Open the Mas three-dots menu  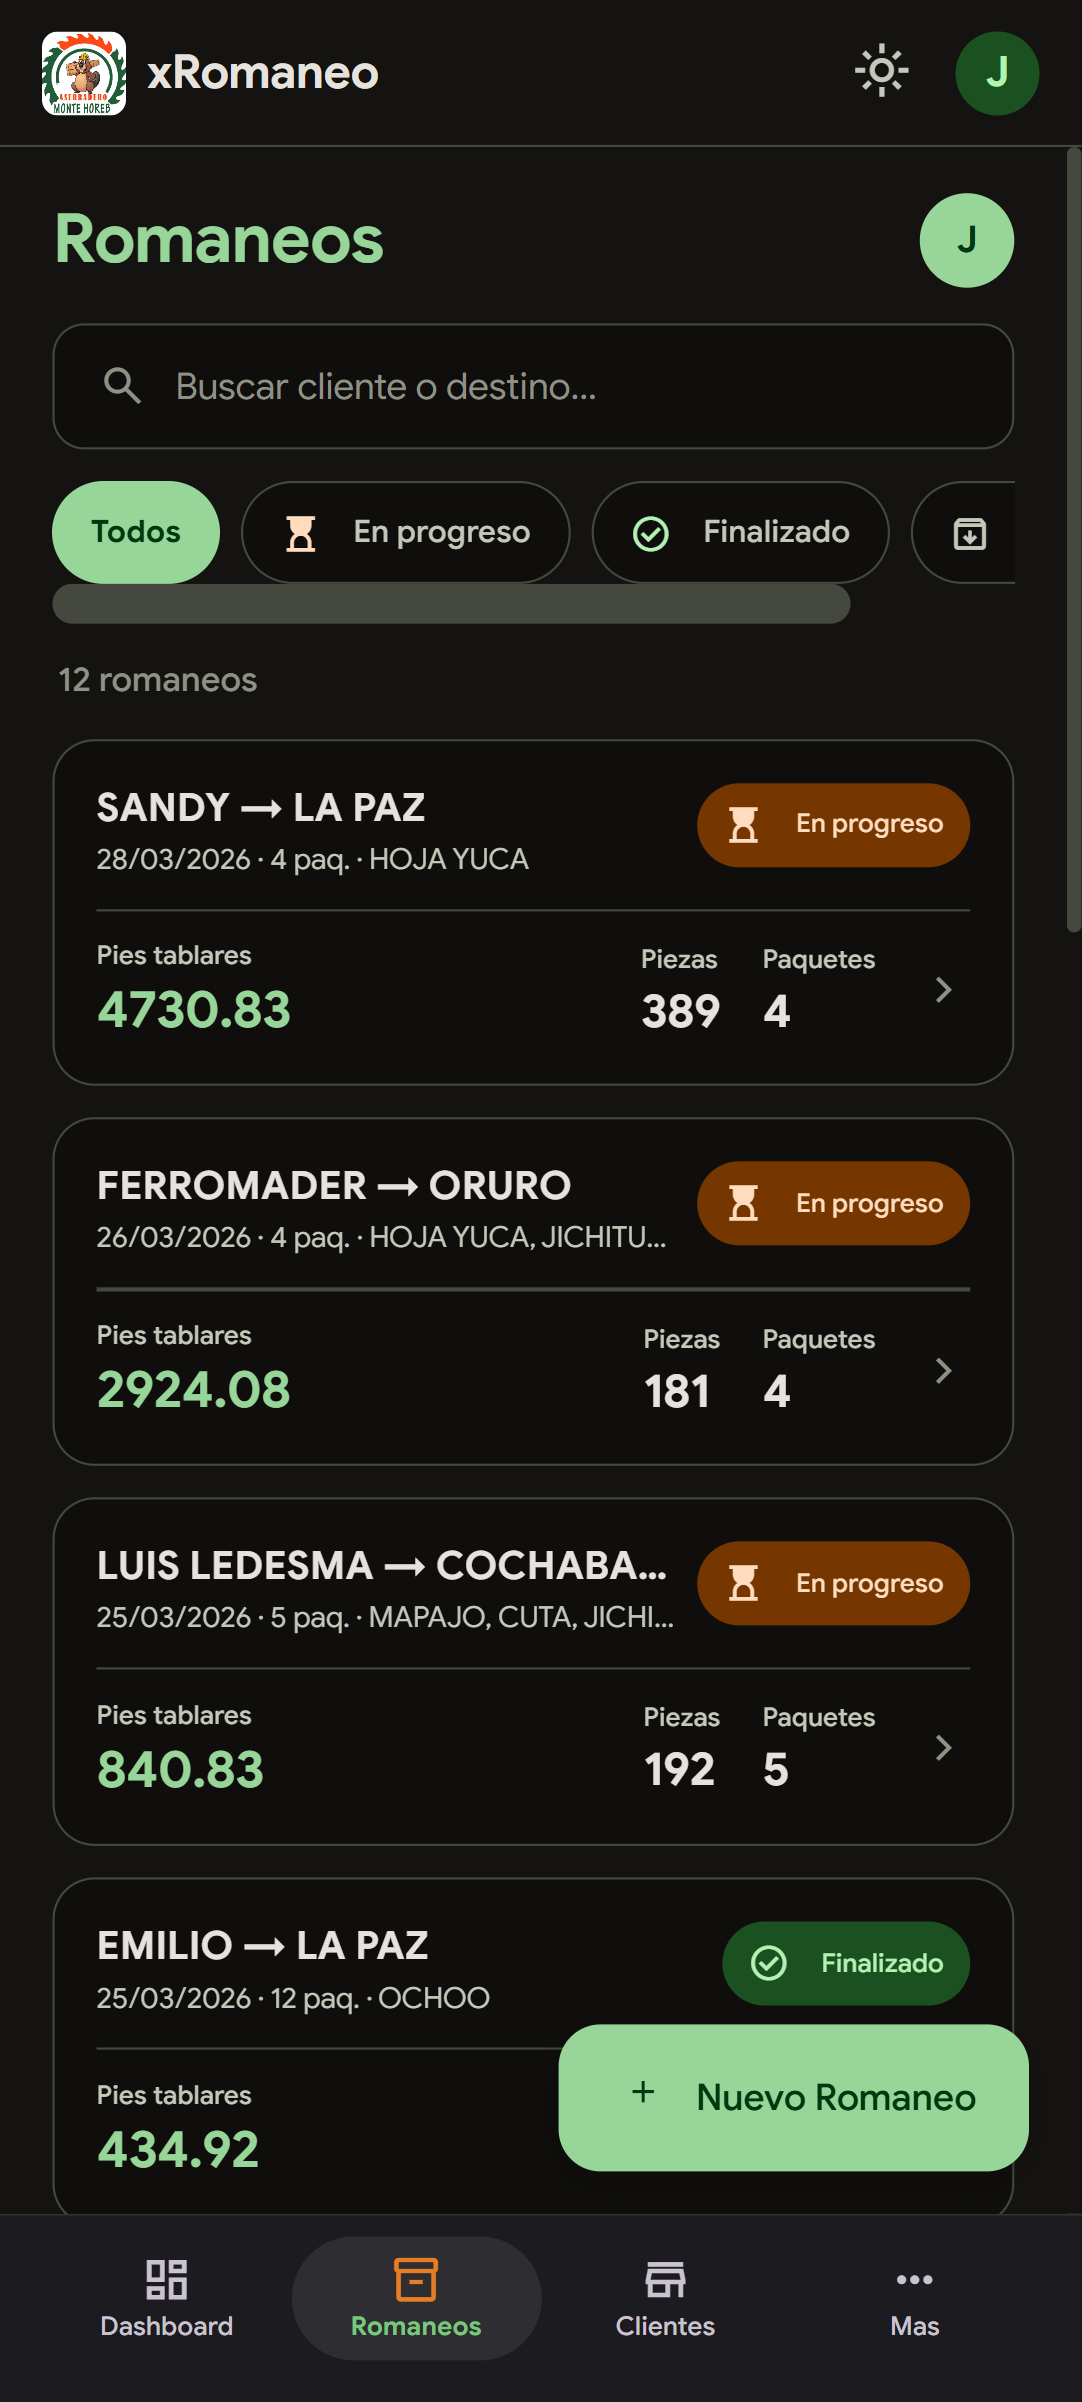click(914, 2297)
